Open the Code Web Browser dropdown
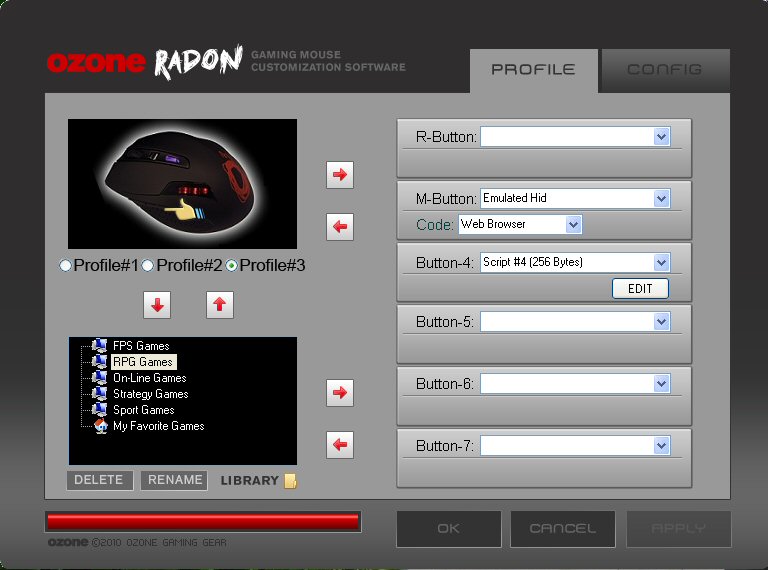Viewport: 768px width, 570px height. coord(573,224)
